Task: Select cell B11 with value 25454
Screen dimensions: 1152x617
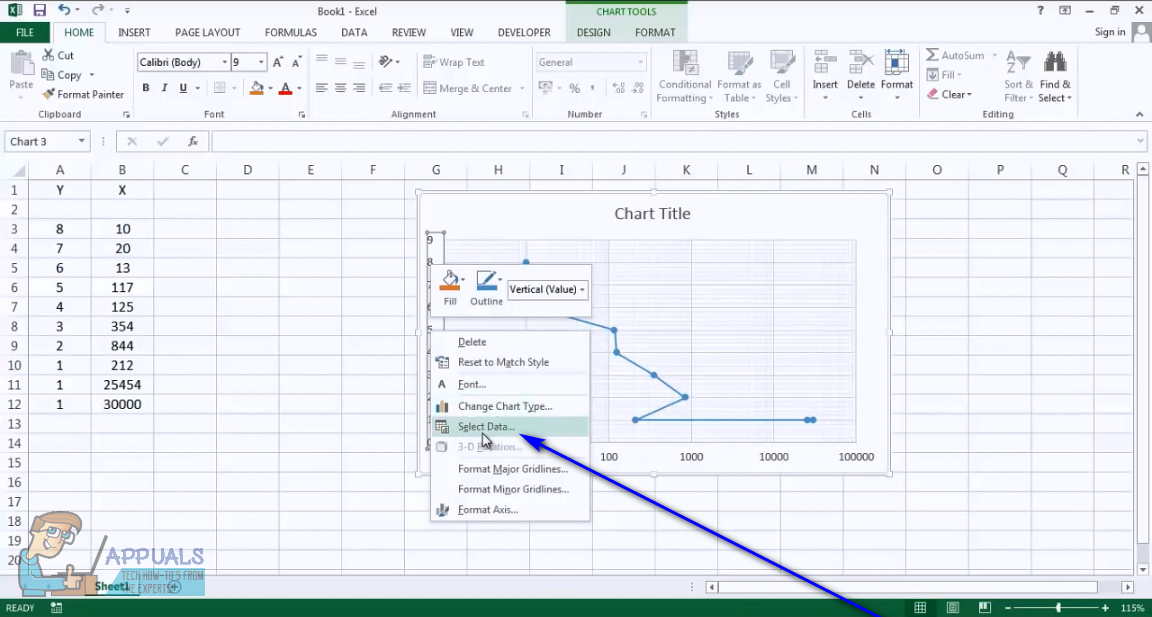Action: coord(123,385)
